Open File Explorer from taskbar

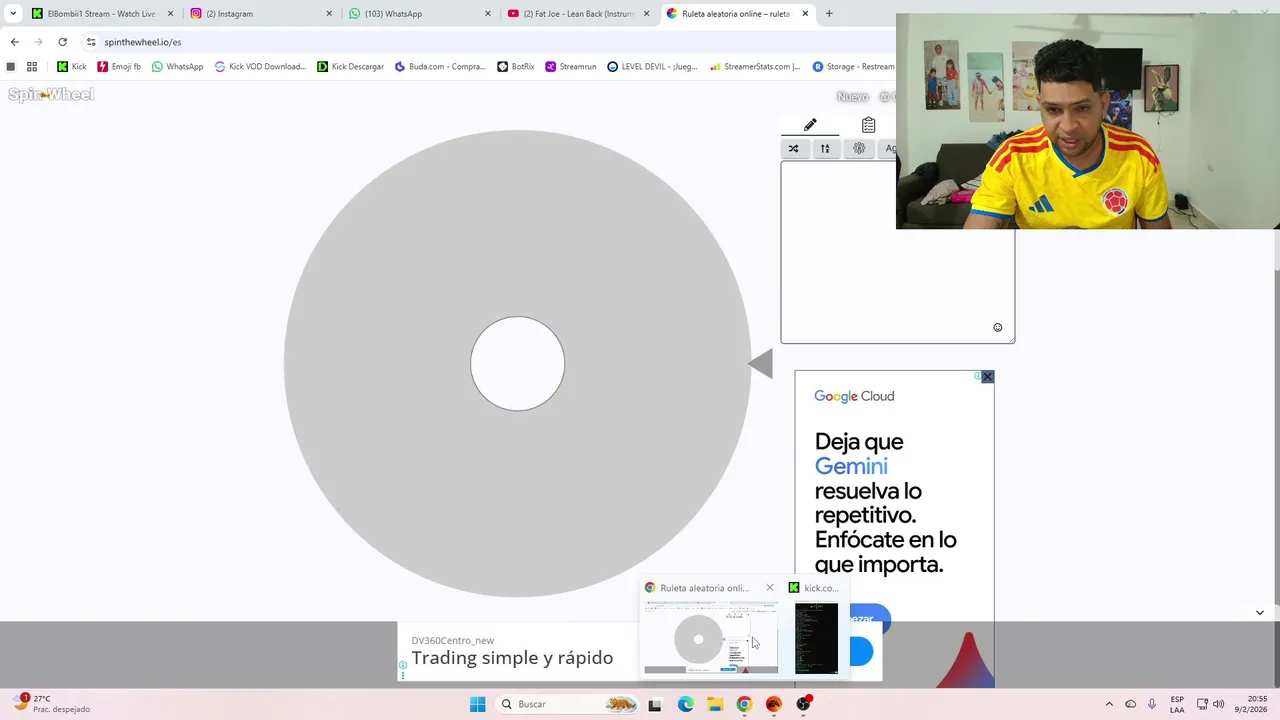pyautogui.click(x=715, y=704)
